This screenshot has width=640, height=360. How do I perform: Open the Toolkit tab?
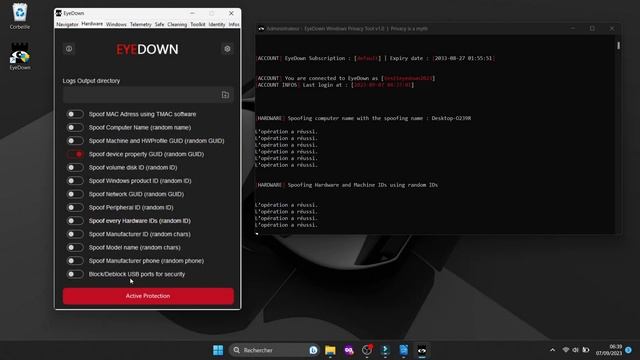point(198,24)
